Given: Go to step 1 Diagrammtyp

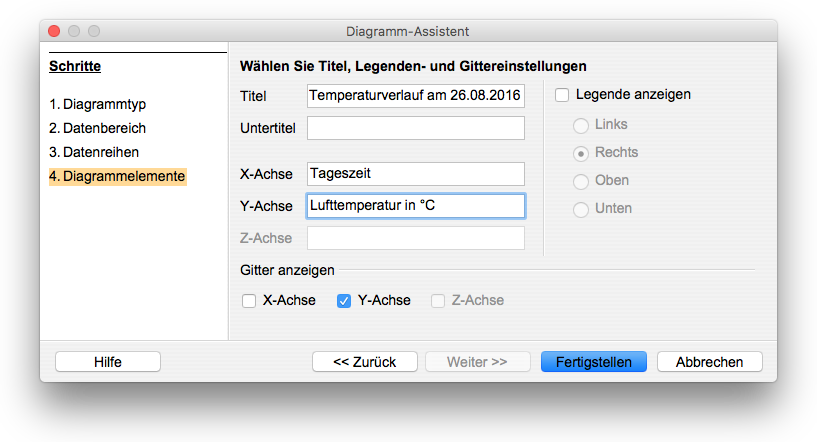Looking at the screenshot, I should [x=103, y=104].
